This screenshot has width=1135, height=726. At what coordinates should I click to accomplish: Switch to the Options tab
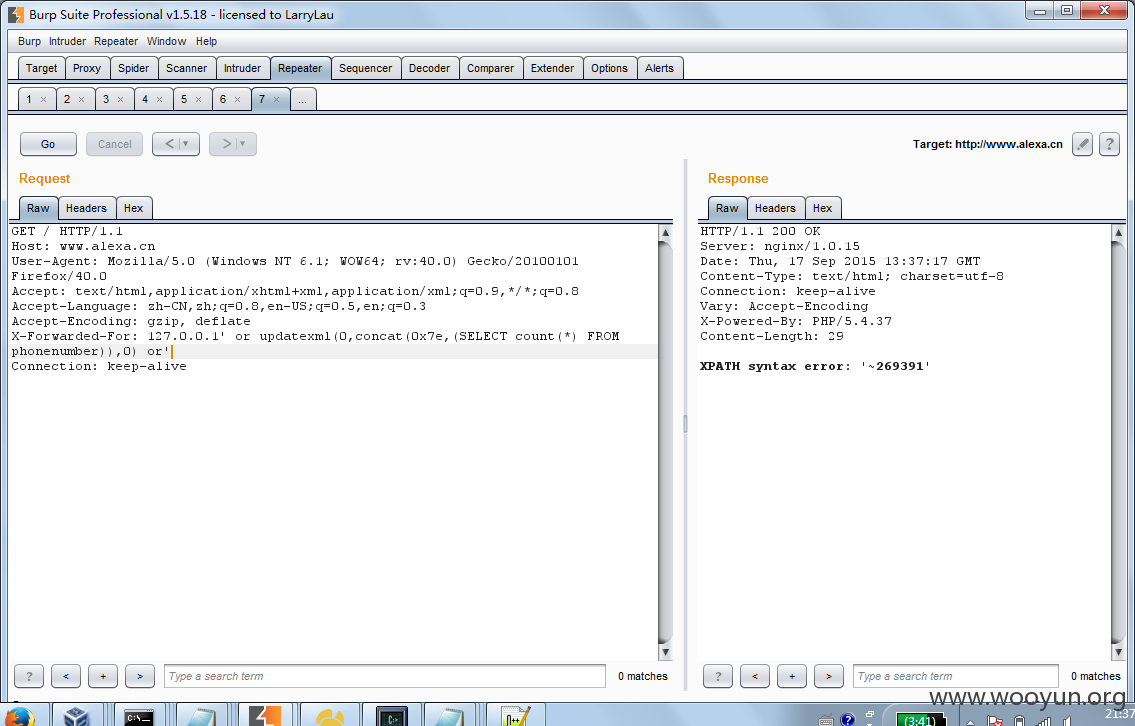pos(609,68)
